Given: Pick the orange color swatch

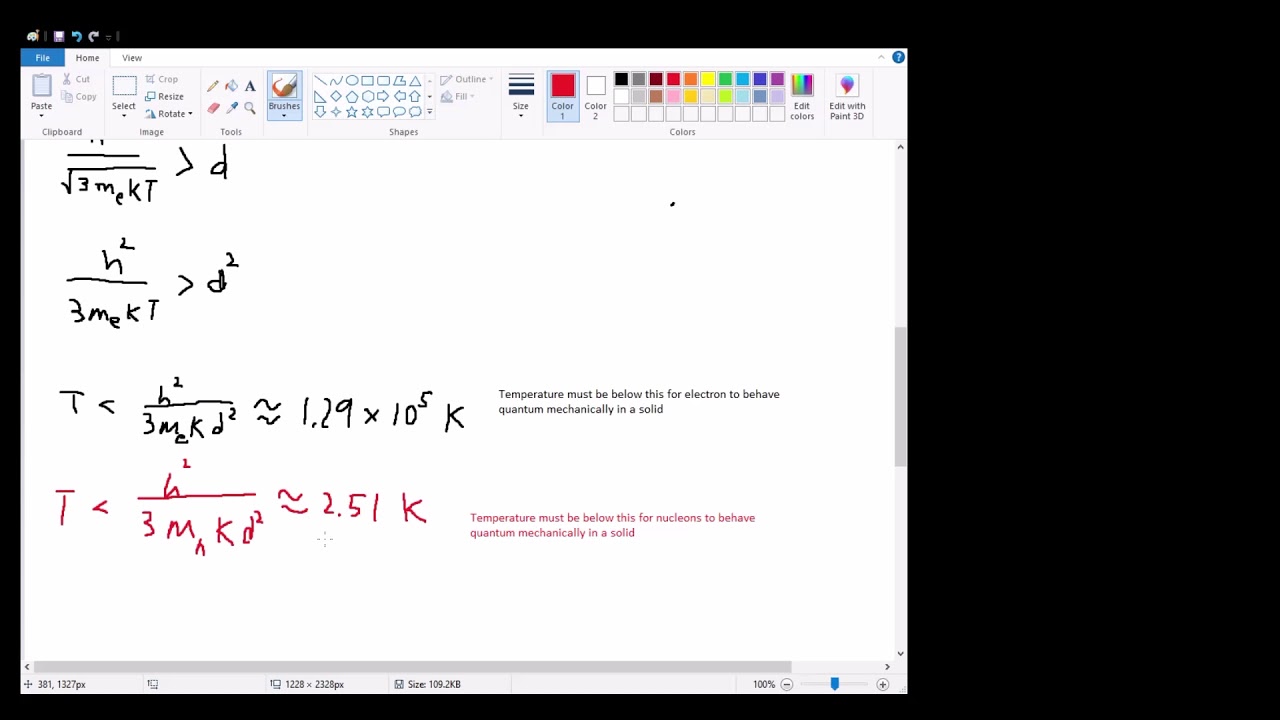Looking at the screenshot, I should tap(690, 80).
